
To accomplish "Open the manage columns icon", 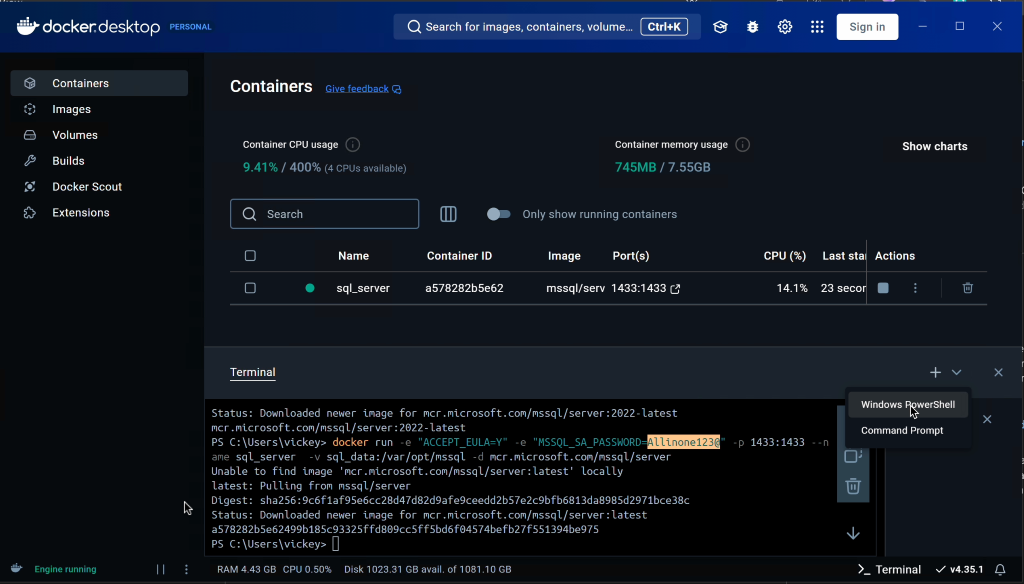I will [448, 214].
